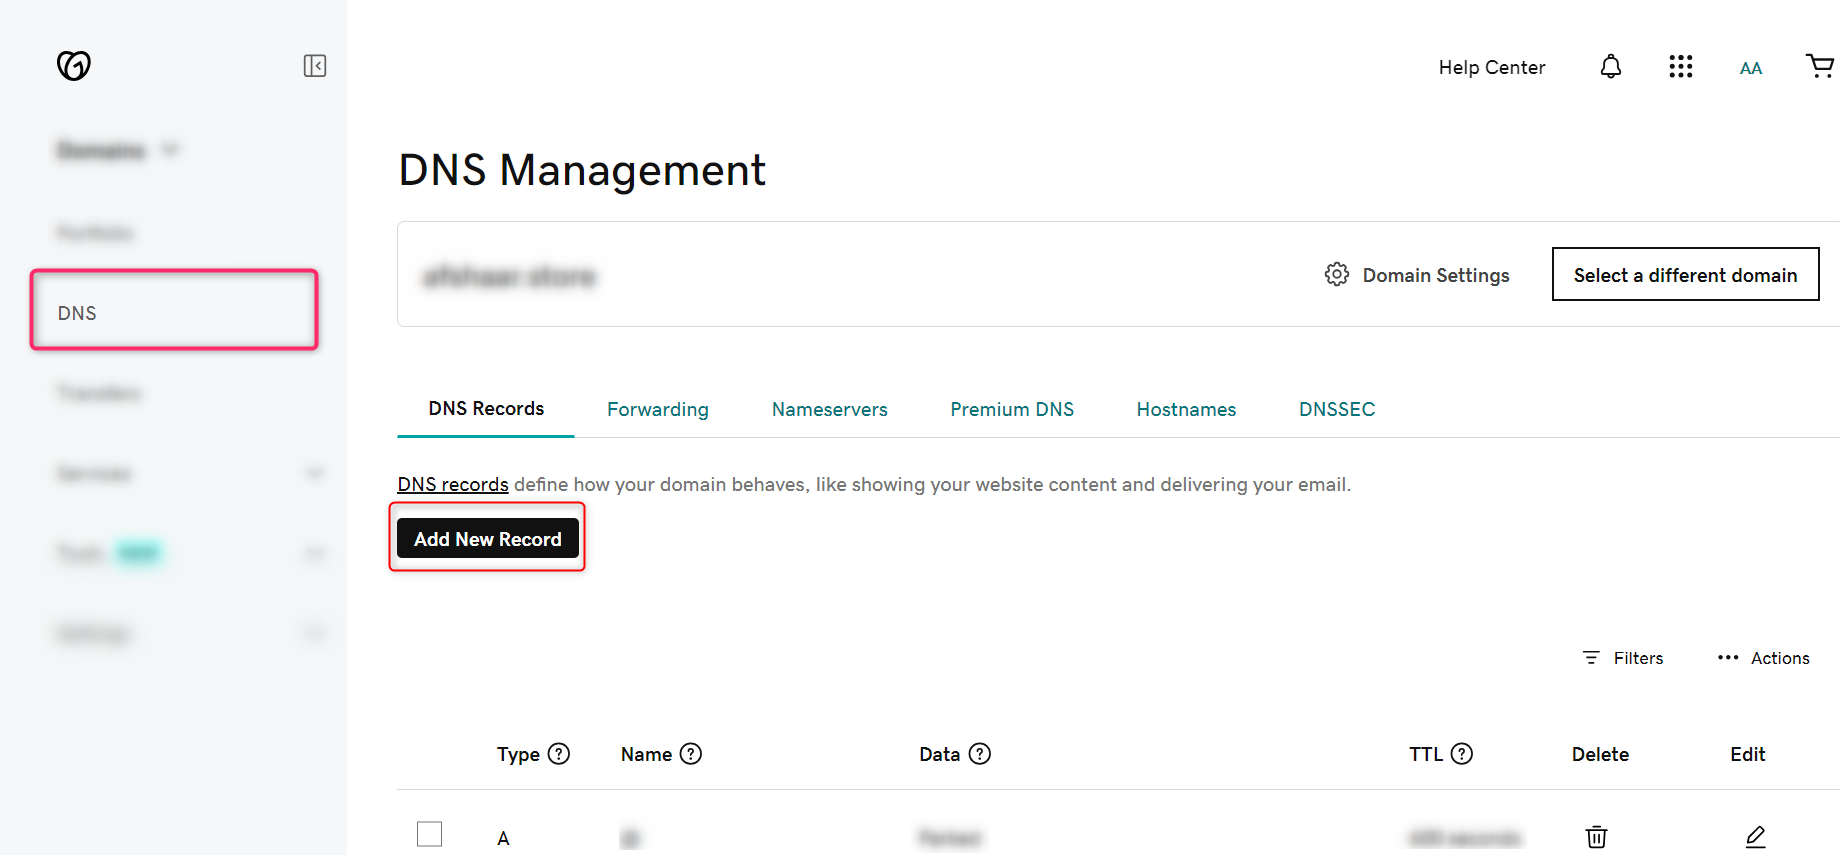Click the TTL column help icon

[x=1461, y=754]
